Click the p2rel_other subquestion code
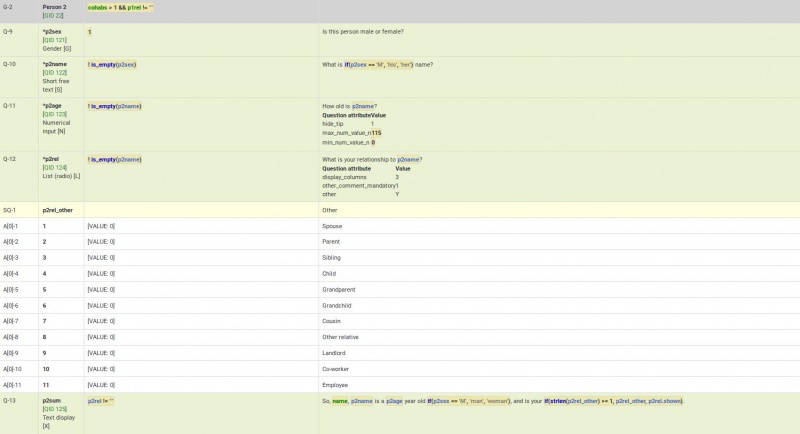This screenshot has width=800, height=434. [57, 210]
